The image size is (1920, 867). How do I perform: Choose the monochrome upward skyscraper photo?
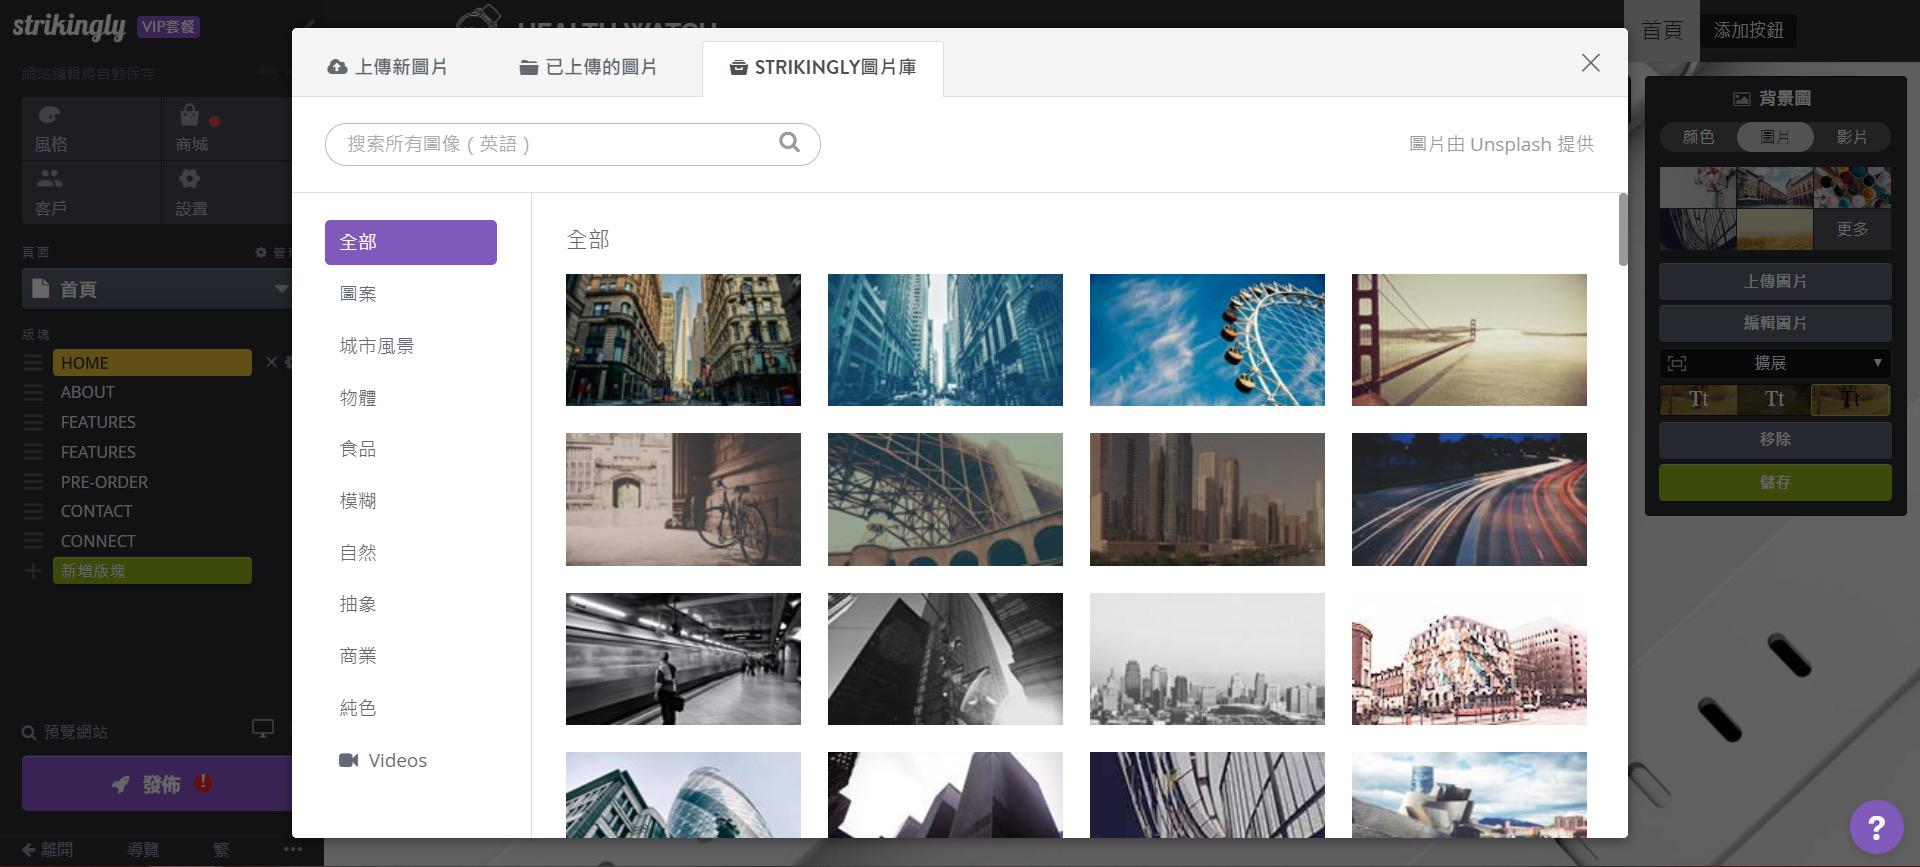pyautogui.click(x=945, y=659)
